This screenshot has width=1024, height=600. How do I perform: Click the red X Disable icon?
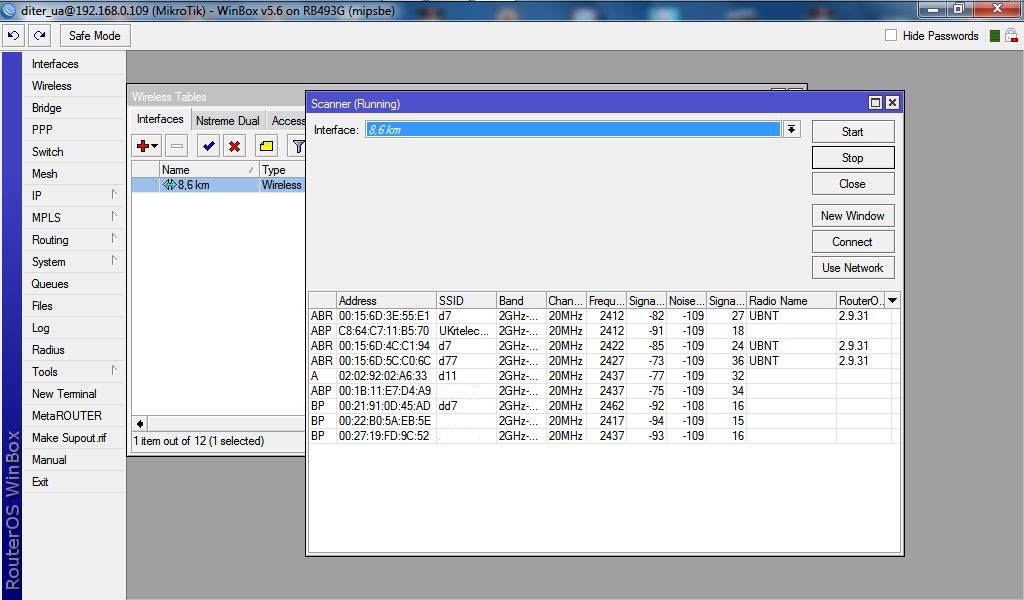pyautogui.click(x=234, y=146)
